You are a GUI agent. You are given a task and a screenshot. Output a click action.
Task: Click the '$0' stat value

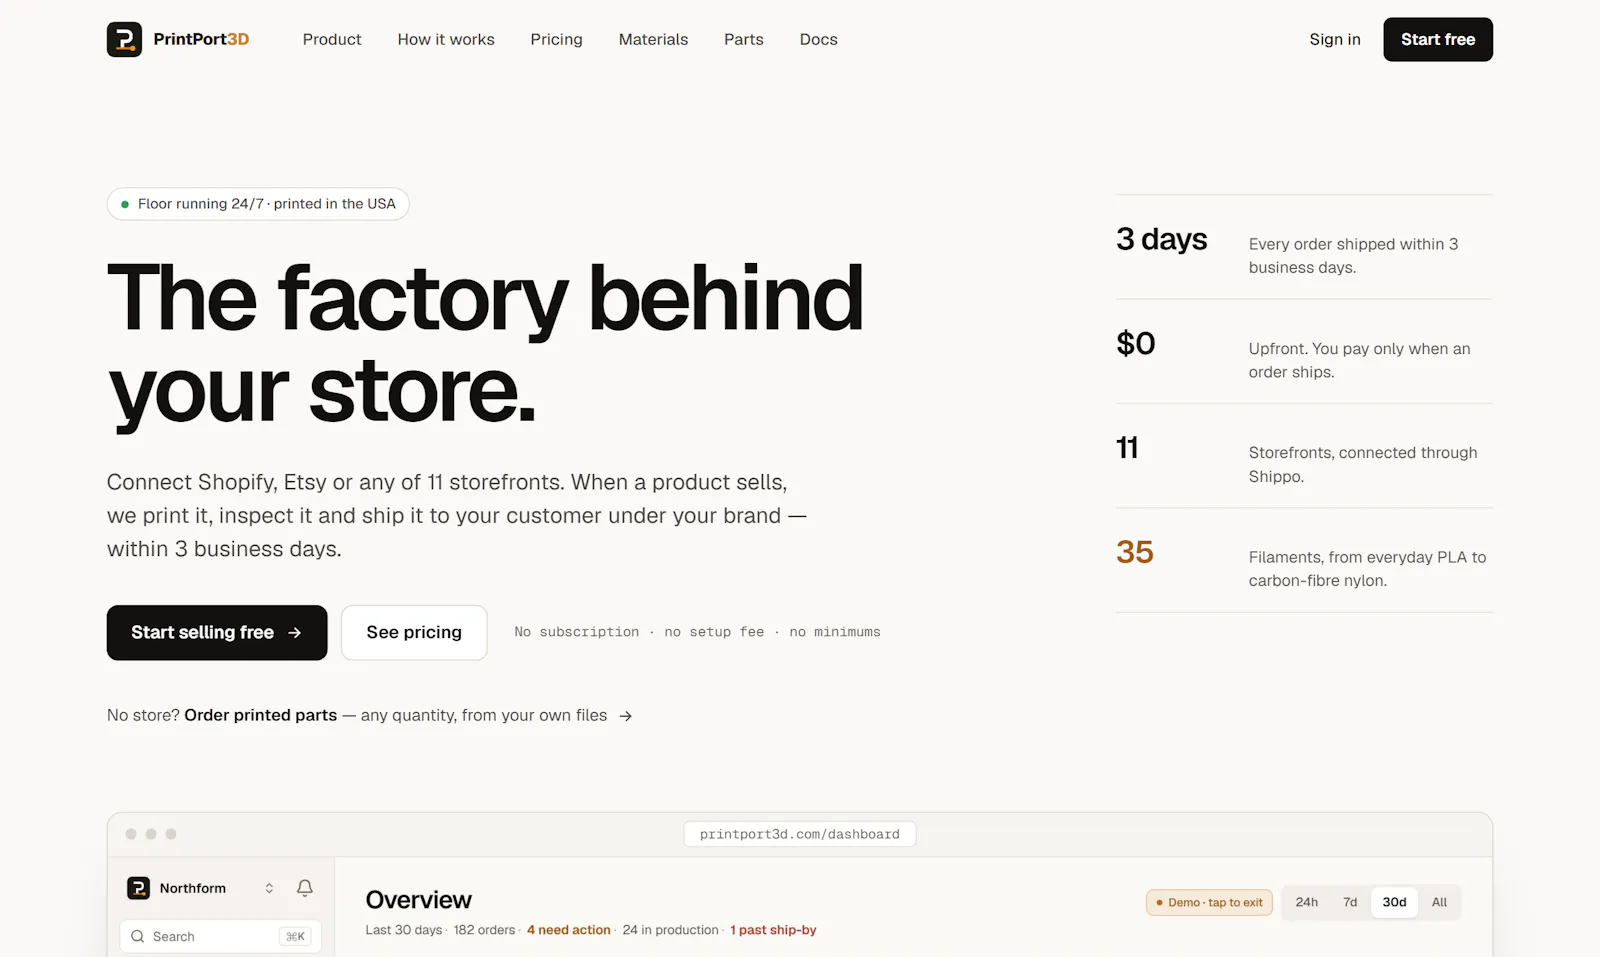coord(1136,343)
